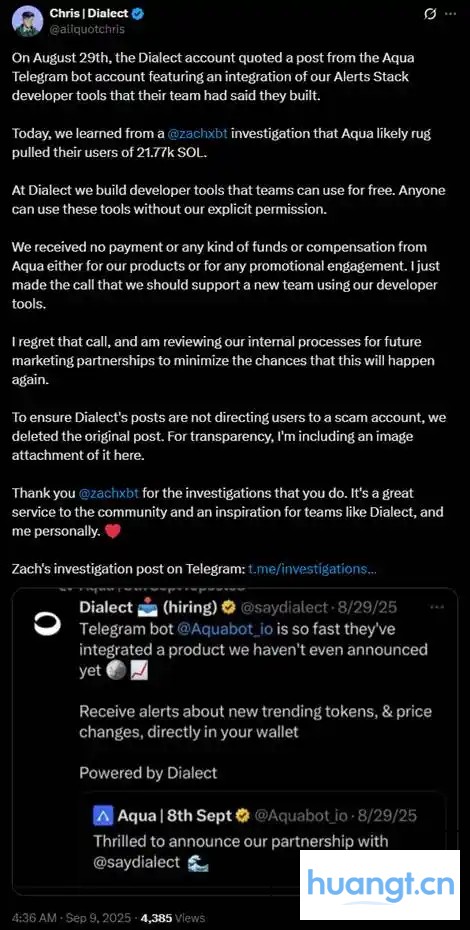Click the red heart emoji after 'me personally.'
Image resolution: width=470 pixels, height=930 pixels.
(112, 532)
